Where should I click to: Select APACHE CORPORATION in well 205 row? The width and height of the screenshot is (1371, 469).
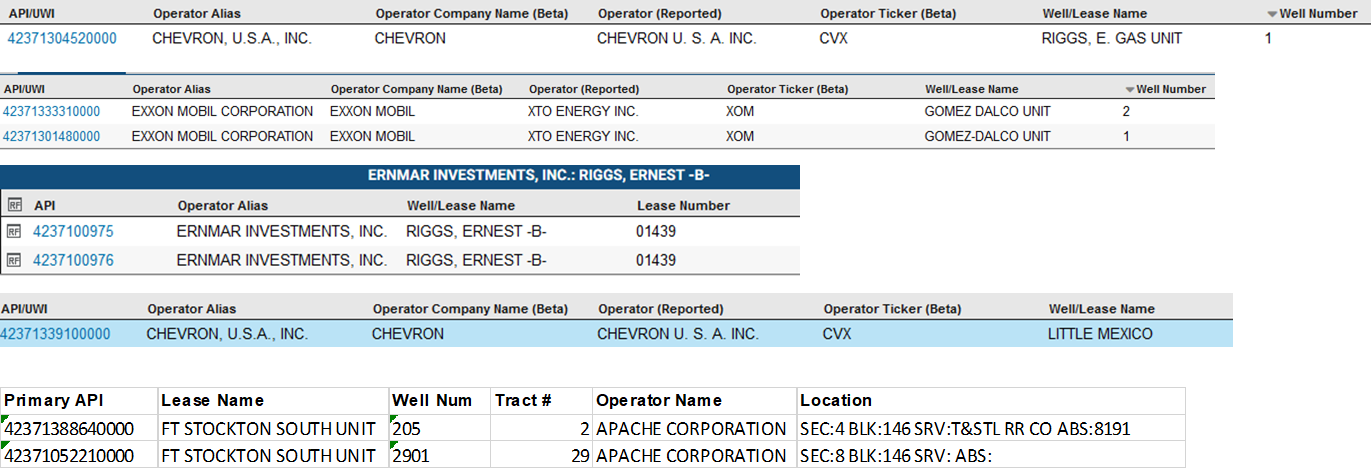pyautogui.click(x=694, y=428)
